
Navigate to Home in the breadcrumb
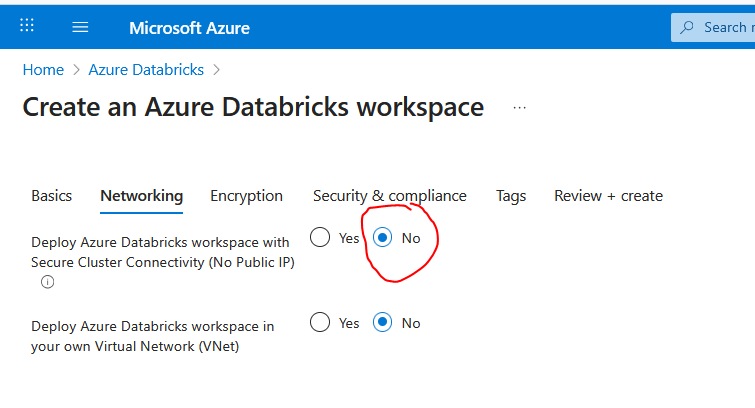(x=43, y=70)
